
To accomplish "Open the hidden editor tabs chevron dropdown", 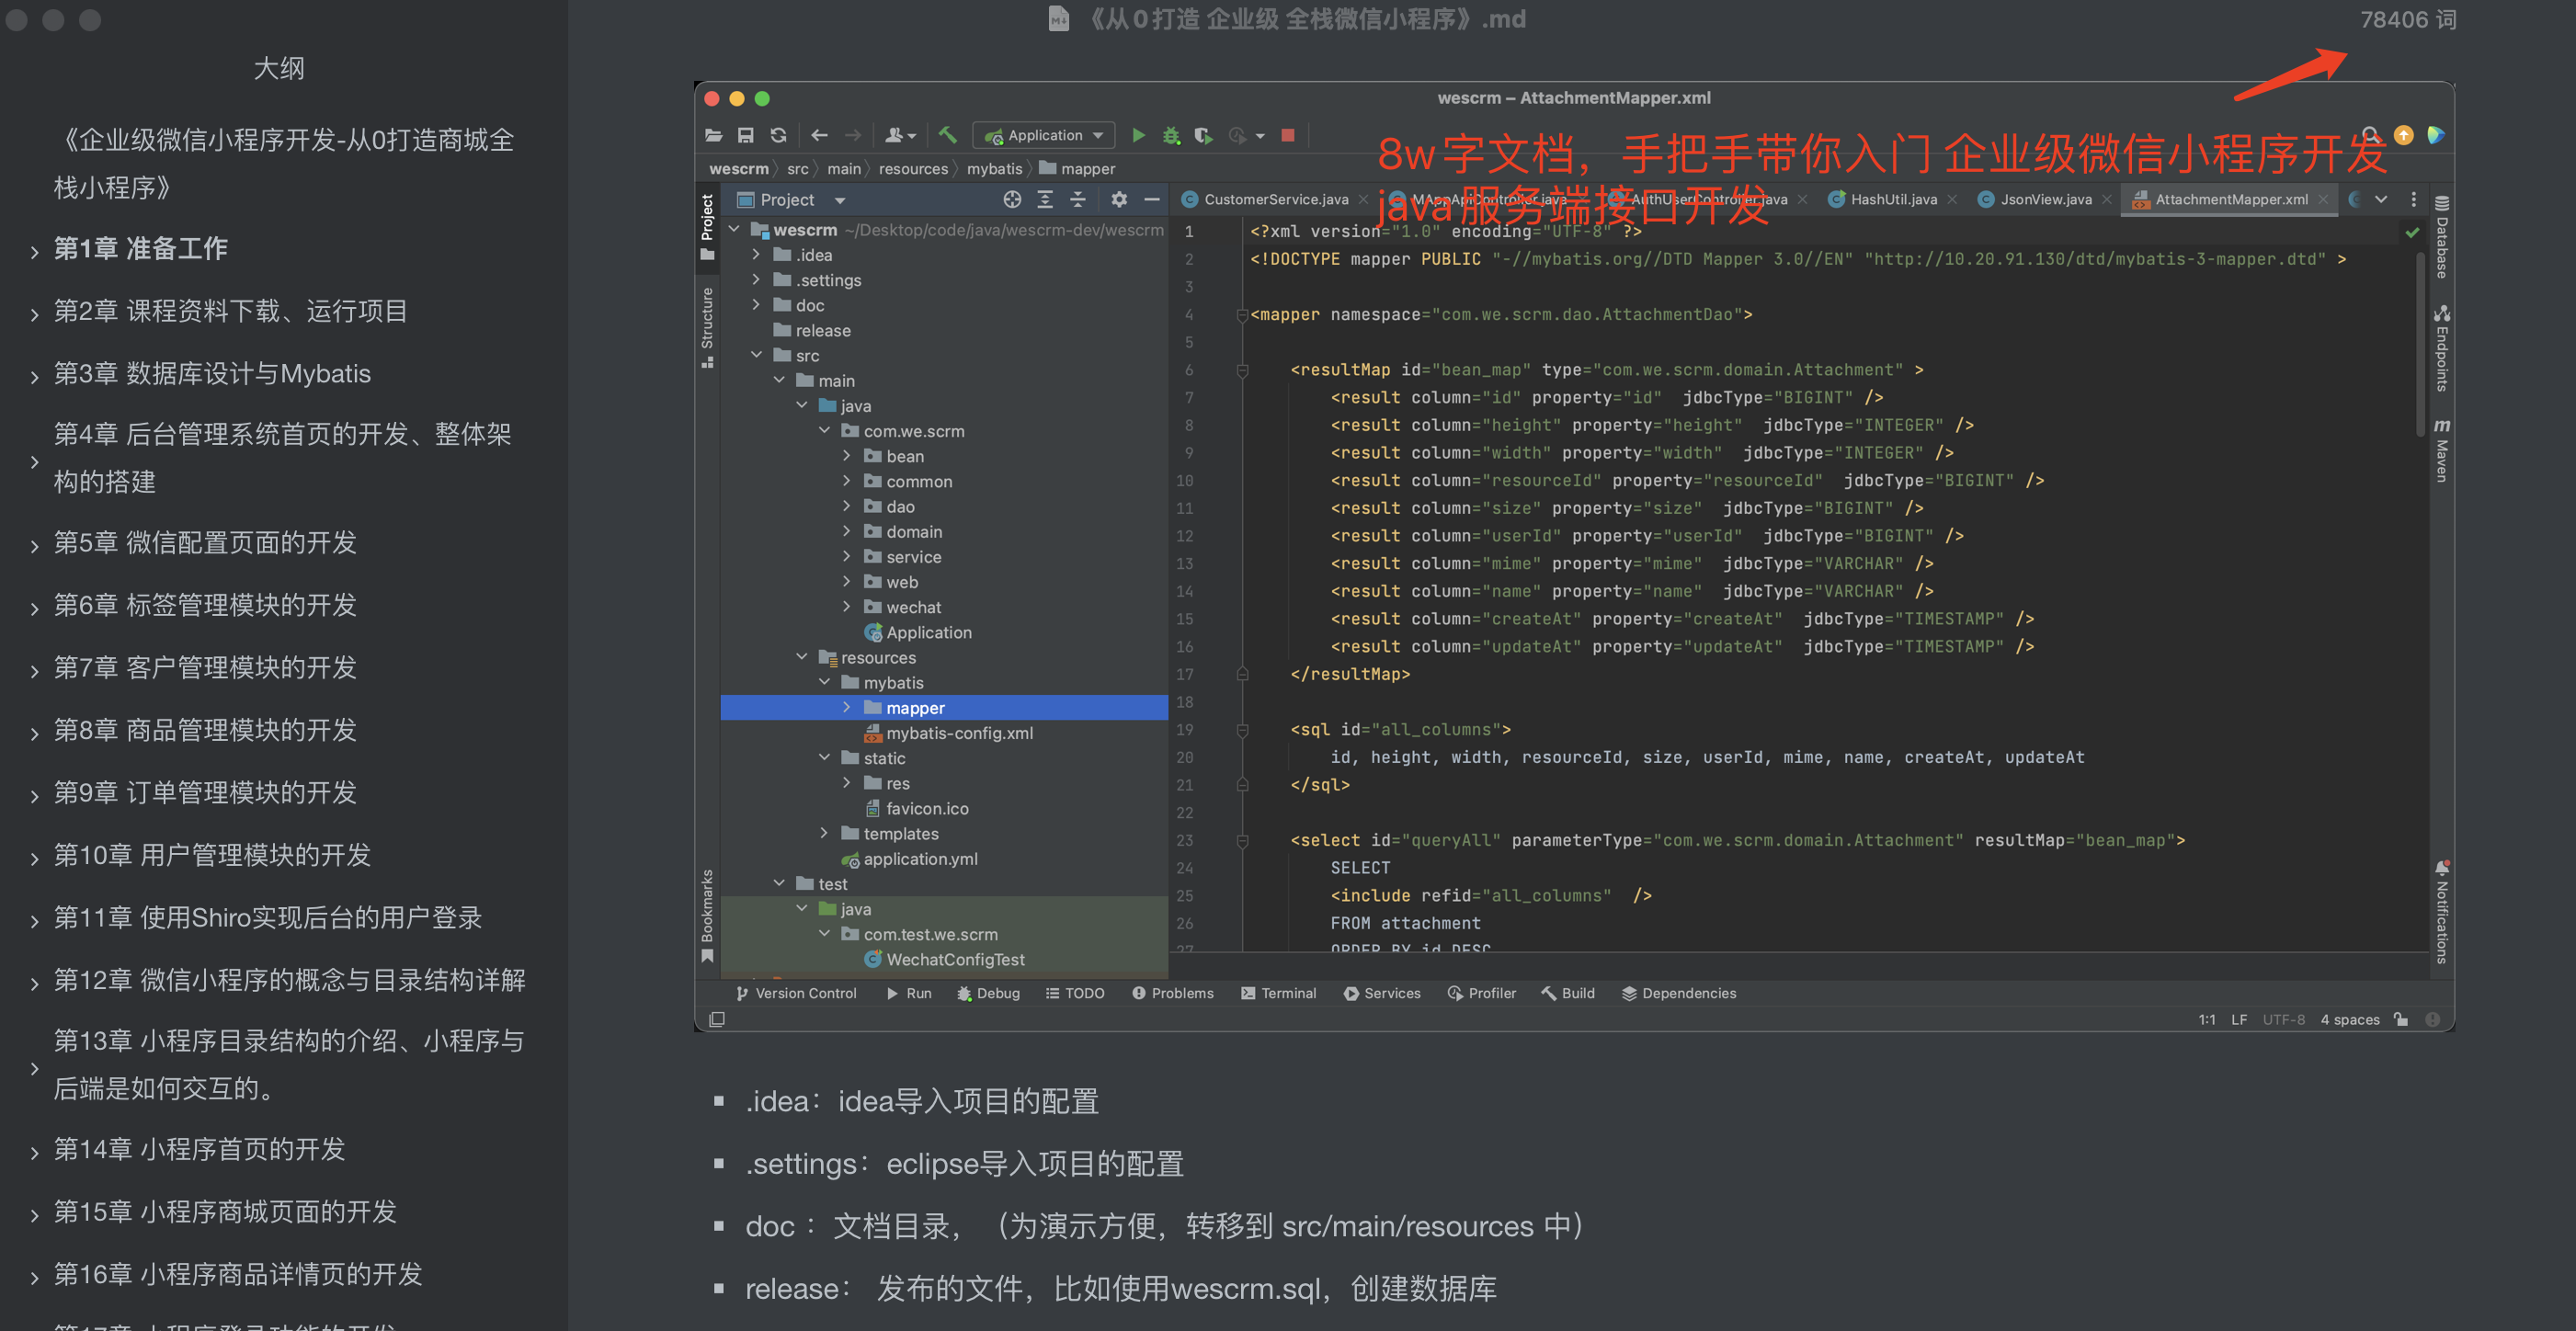I will coord(2381,199).
